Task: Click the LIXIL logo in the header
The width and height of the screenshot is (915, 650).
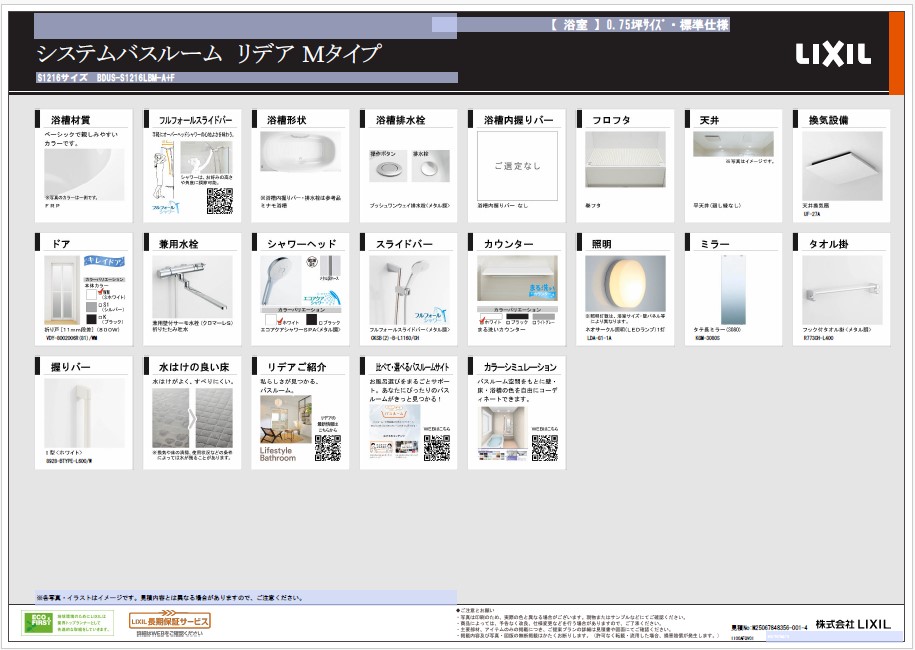Action: tap(833, 55)
